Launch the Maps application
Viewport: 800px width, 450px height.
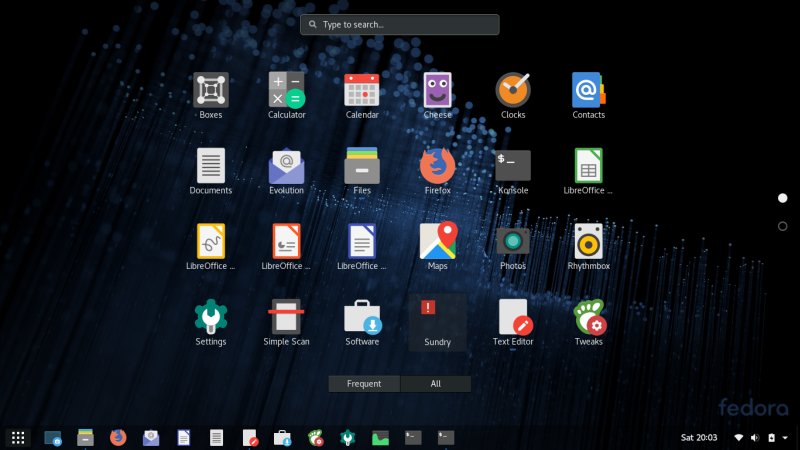(437, 247)
